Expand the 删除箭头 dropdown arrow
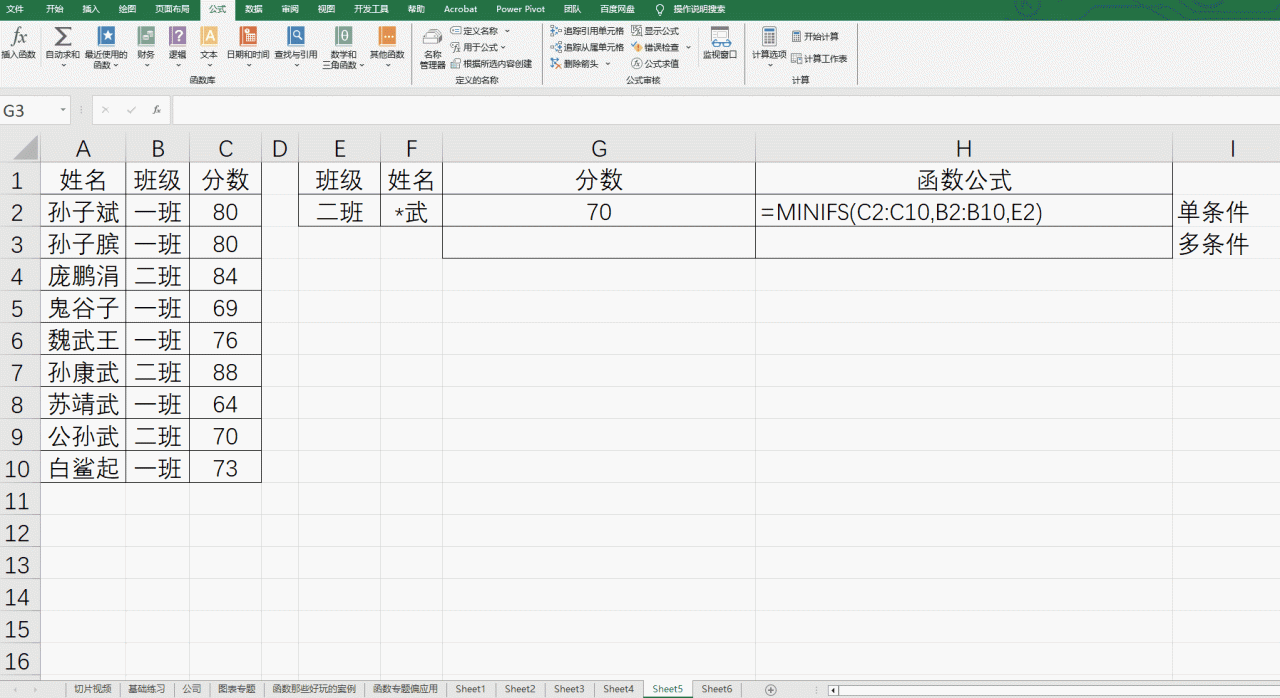1280x698 pixels. point(608,63)
